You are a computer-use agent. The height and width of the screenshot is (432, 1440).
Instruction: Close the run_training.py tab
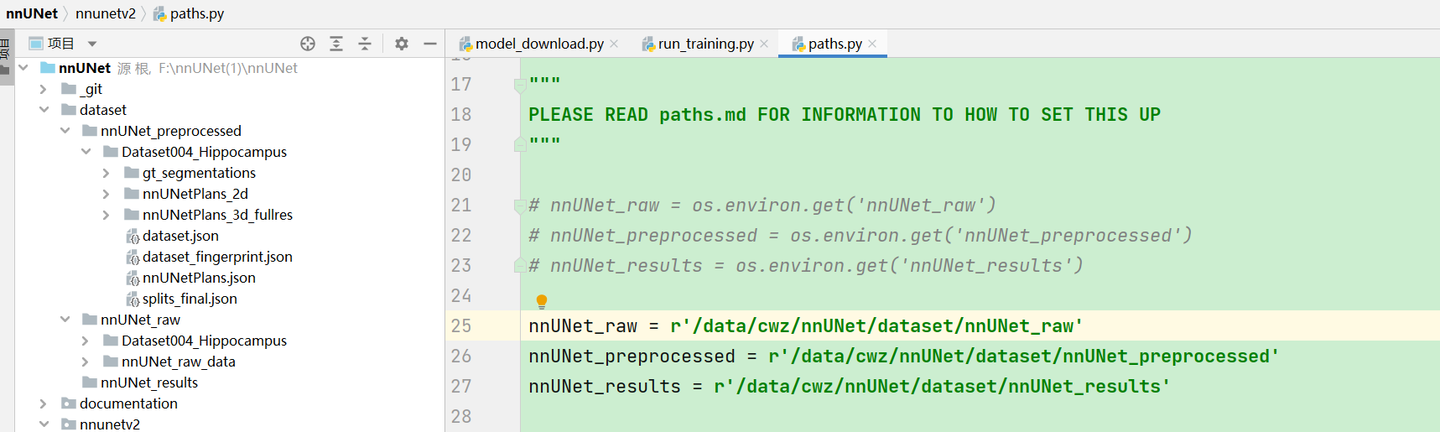click(764, 44)
